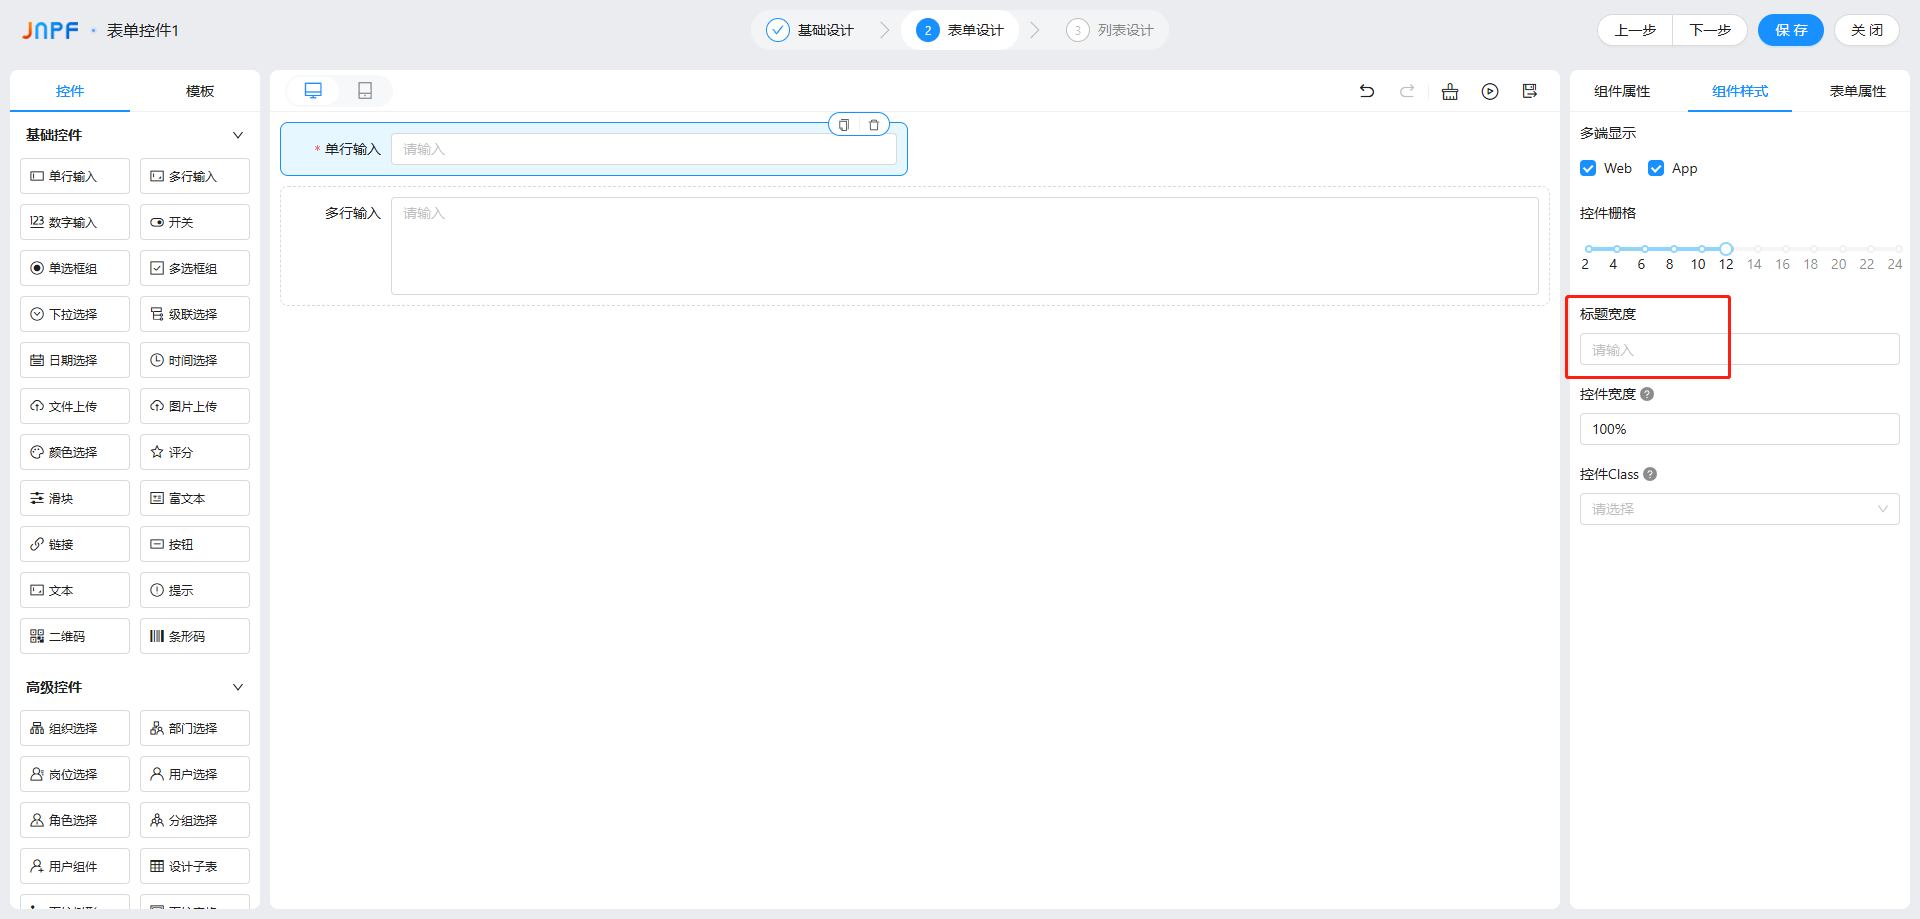Viewport: 1920px width, 919px height.
Task: Add a 二维码 QR code control
Action: click(x=75, y=636)
